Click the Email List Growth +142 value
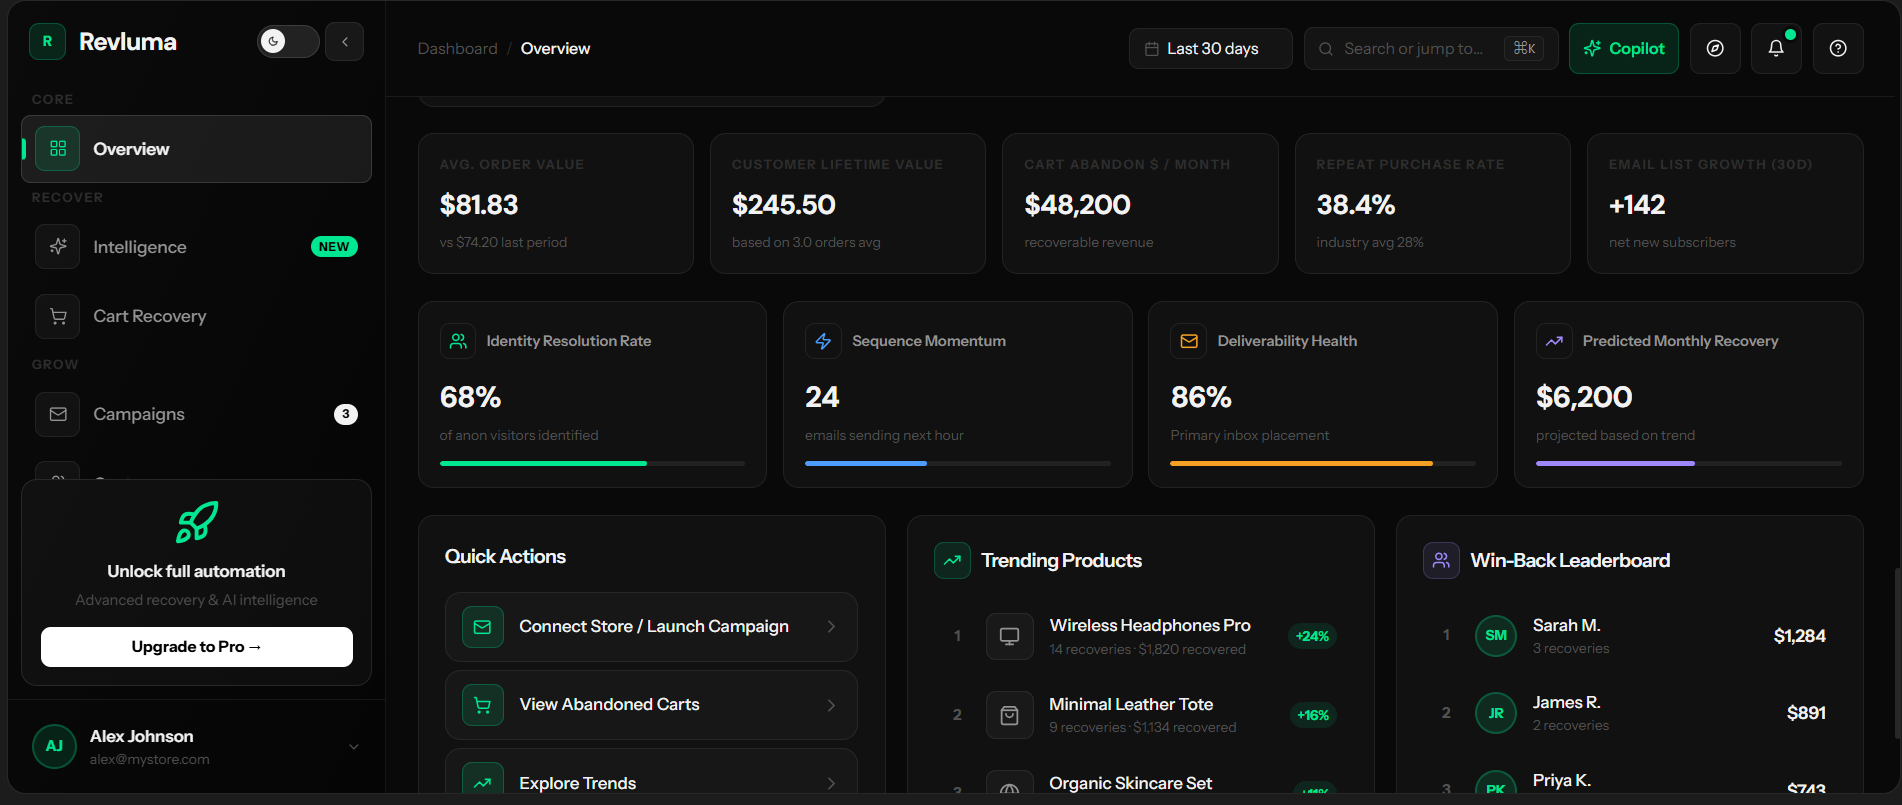 click(x=1637, y=205)
